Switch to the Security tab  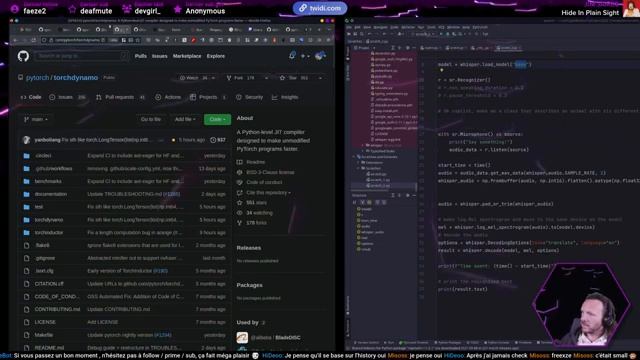click(249, 97)
